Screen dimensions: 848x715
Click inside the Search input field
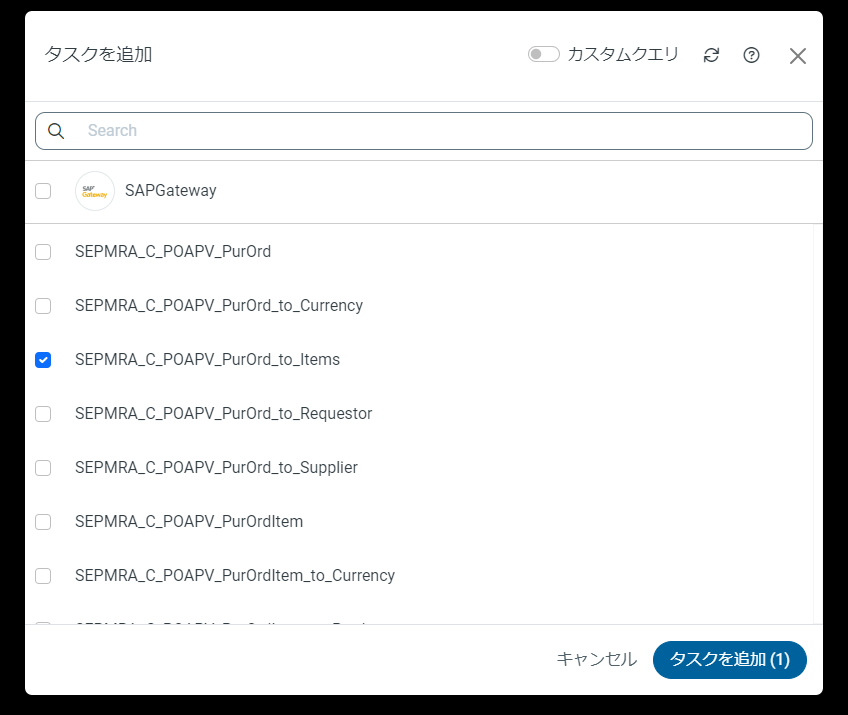point(440,131)
